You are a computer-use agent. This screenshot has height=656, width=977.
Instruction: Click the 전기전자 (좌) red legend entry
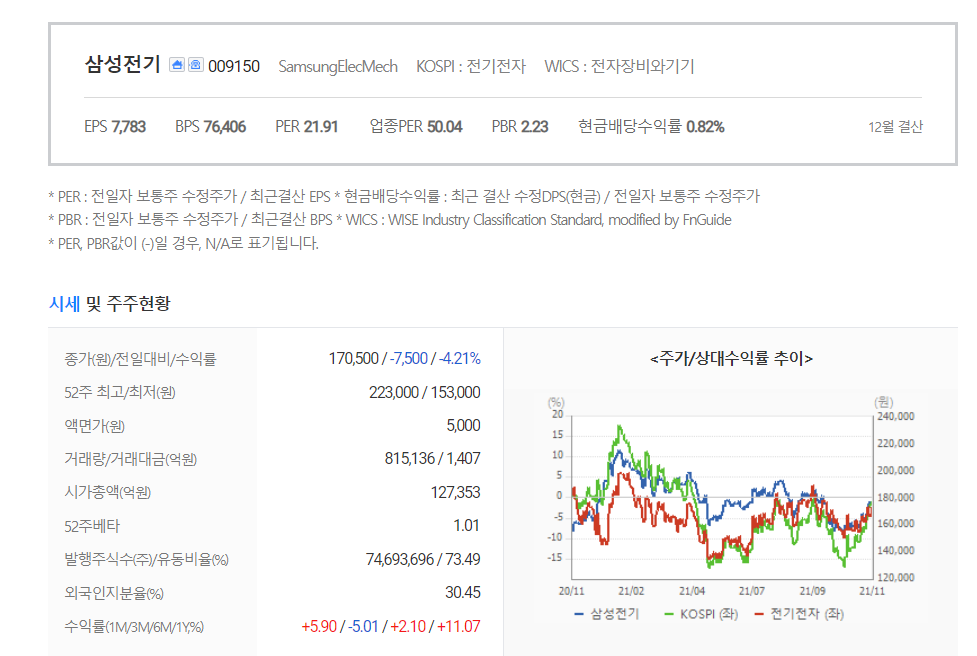pos(799,614)
